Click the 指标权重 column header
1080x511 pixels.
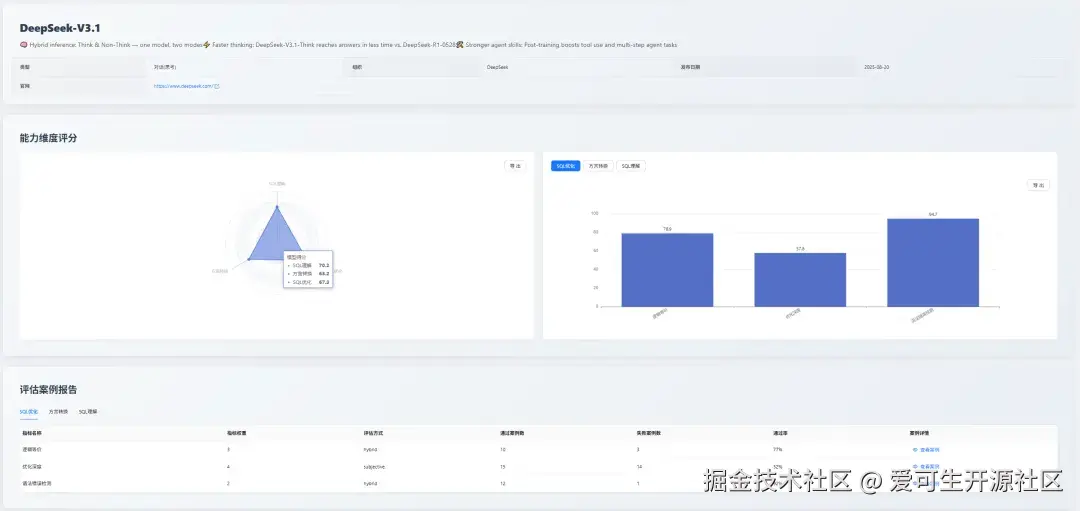(x=236, y=433)
